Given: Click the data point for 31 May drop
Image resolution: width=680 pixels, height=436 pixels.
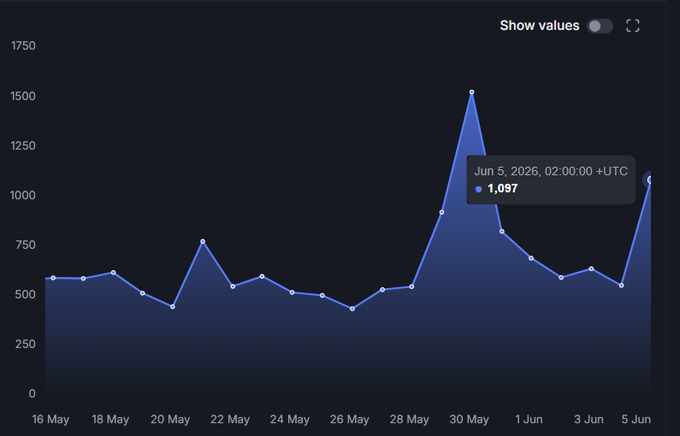Looking at the screenshot, I should coord(502,231).
